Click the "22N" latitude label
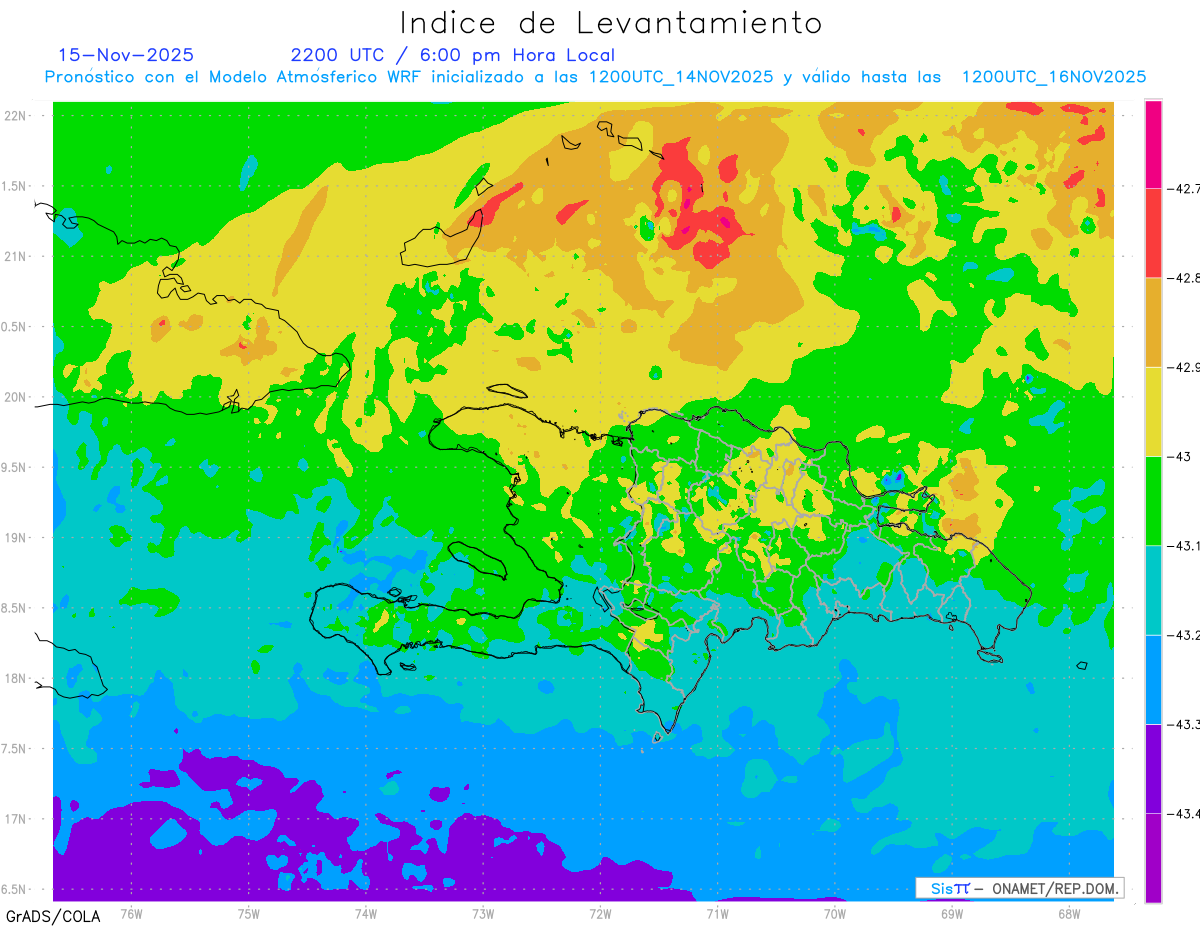1200x927 pixels. pos(17,116)
